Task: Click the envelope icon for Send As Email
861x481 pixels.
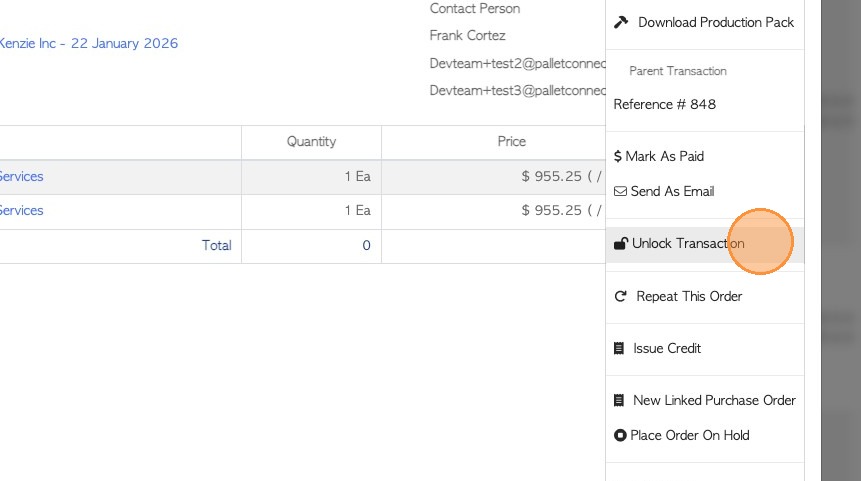Action: click(x=620, y=191)
